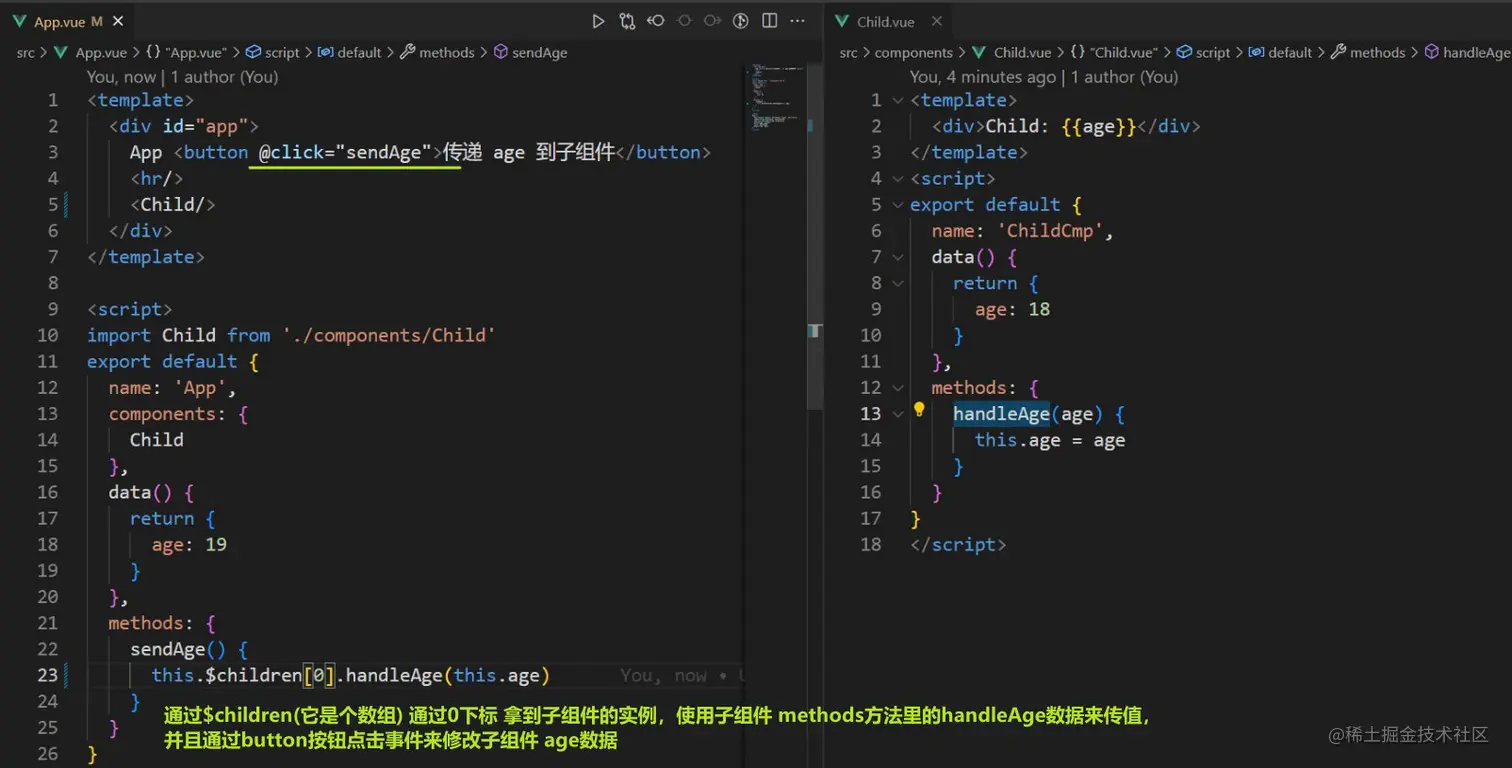Close the Child.vue tab with its X
The image size is (1512, 768).
point(938,21)
